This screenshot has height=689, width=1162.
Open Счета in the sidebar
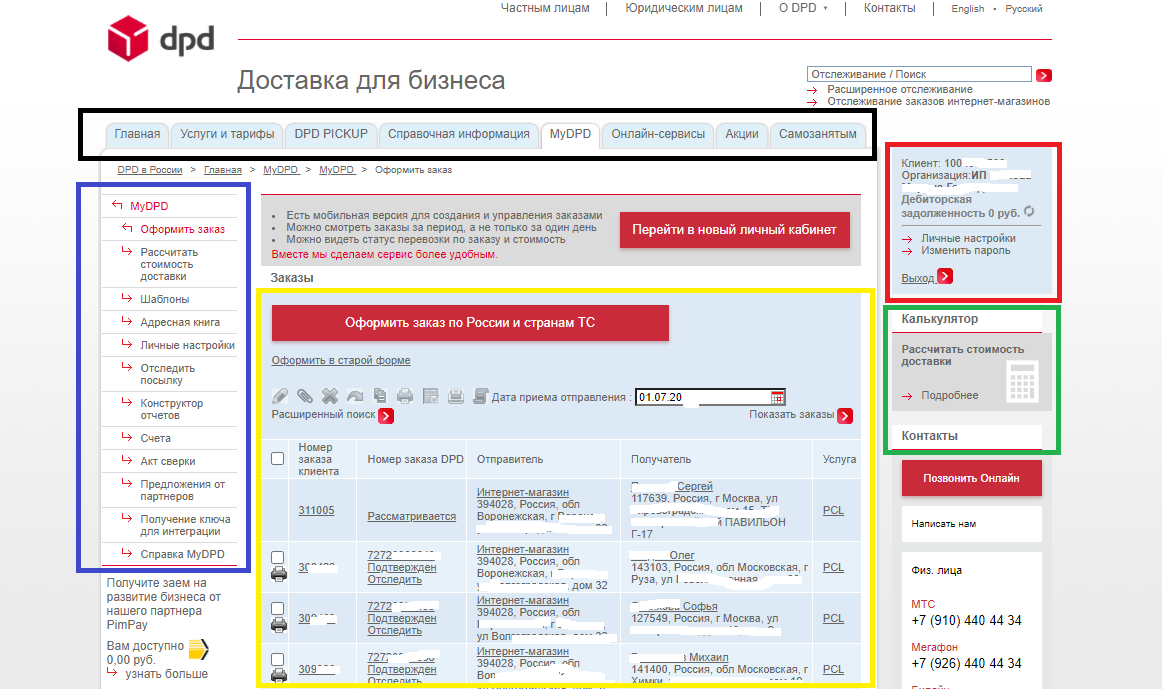point(156,439)
